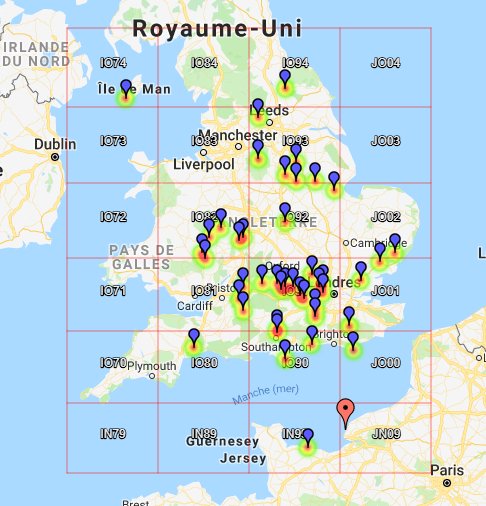Click blue marker beside the IO92 label
This screenshot has width=486, height=506.
click(285, 212)
